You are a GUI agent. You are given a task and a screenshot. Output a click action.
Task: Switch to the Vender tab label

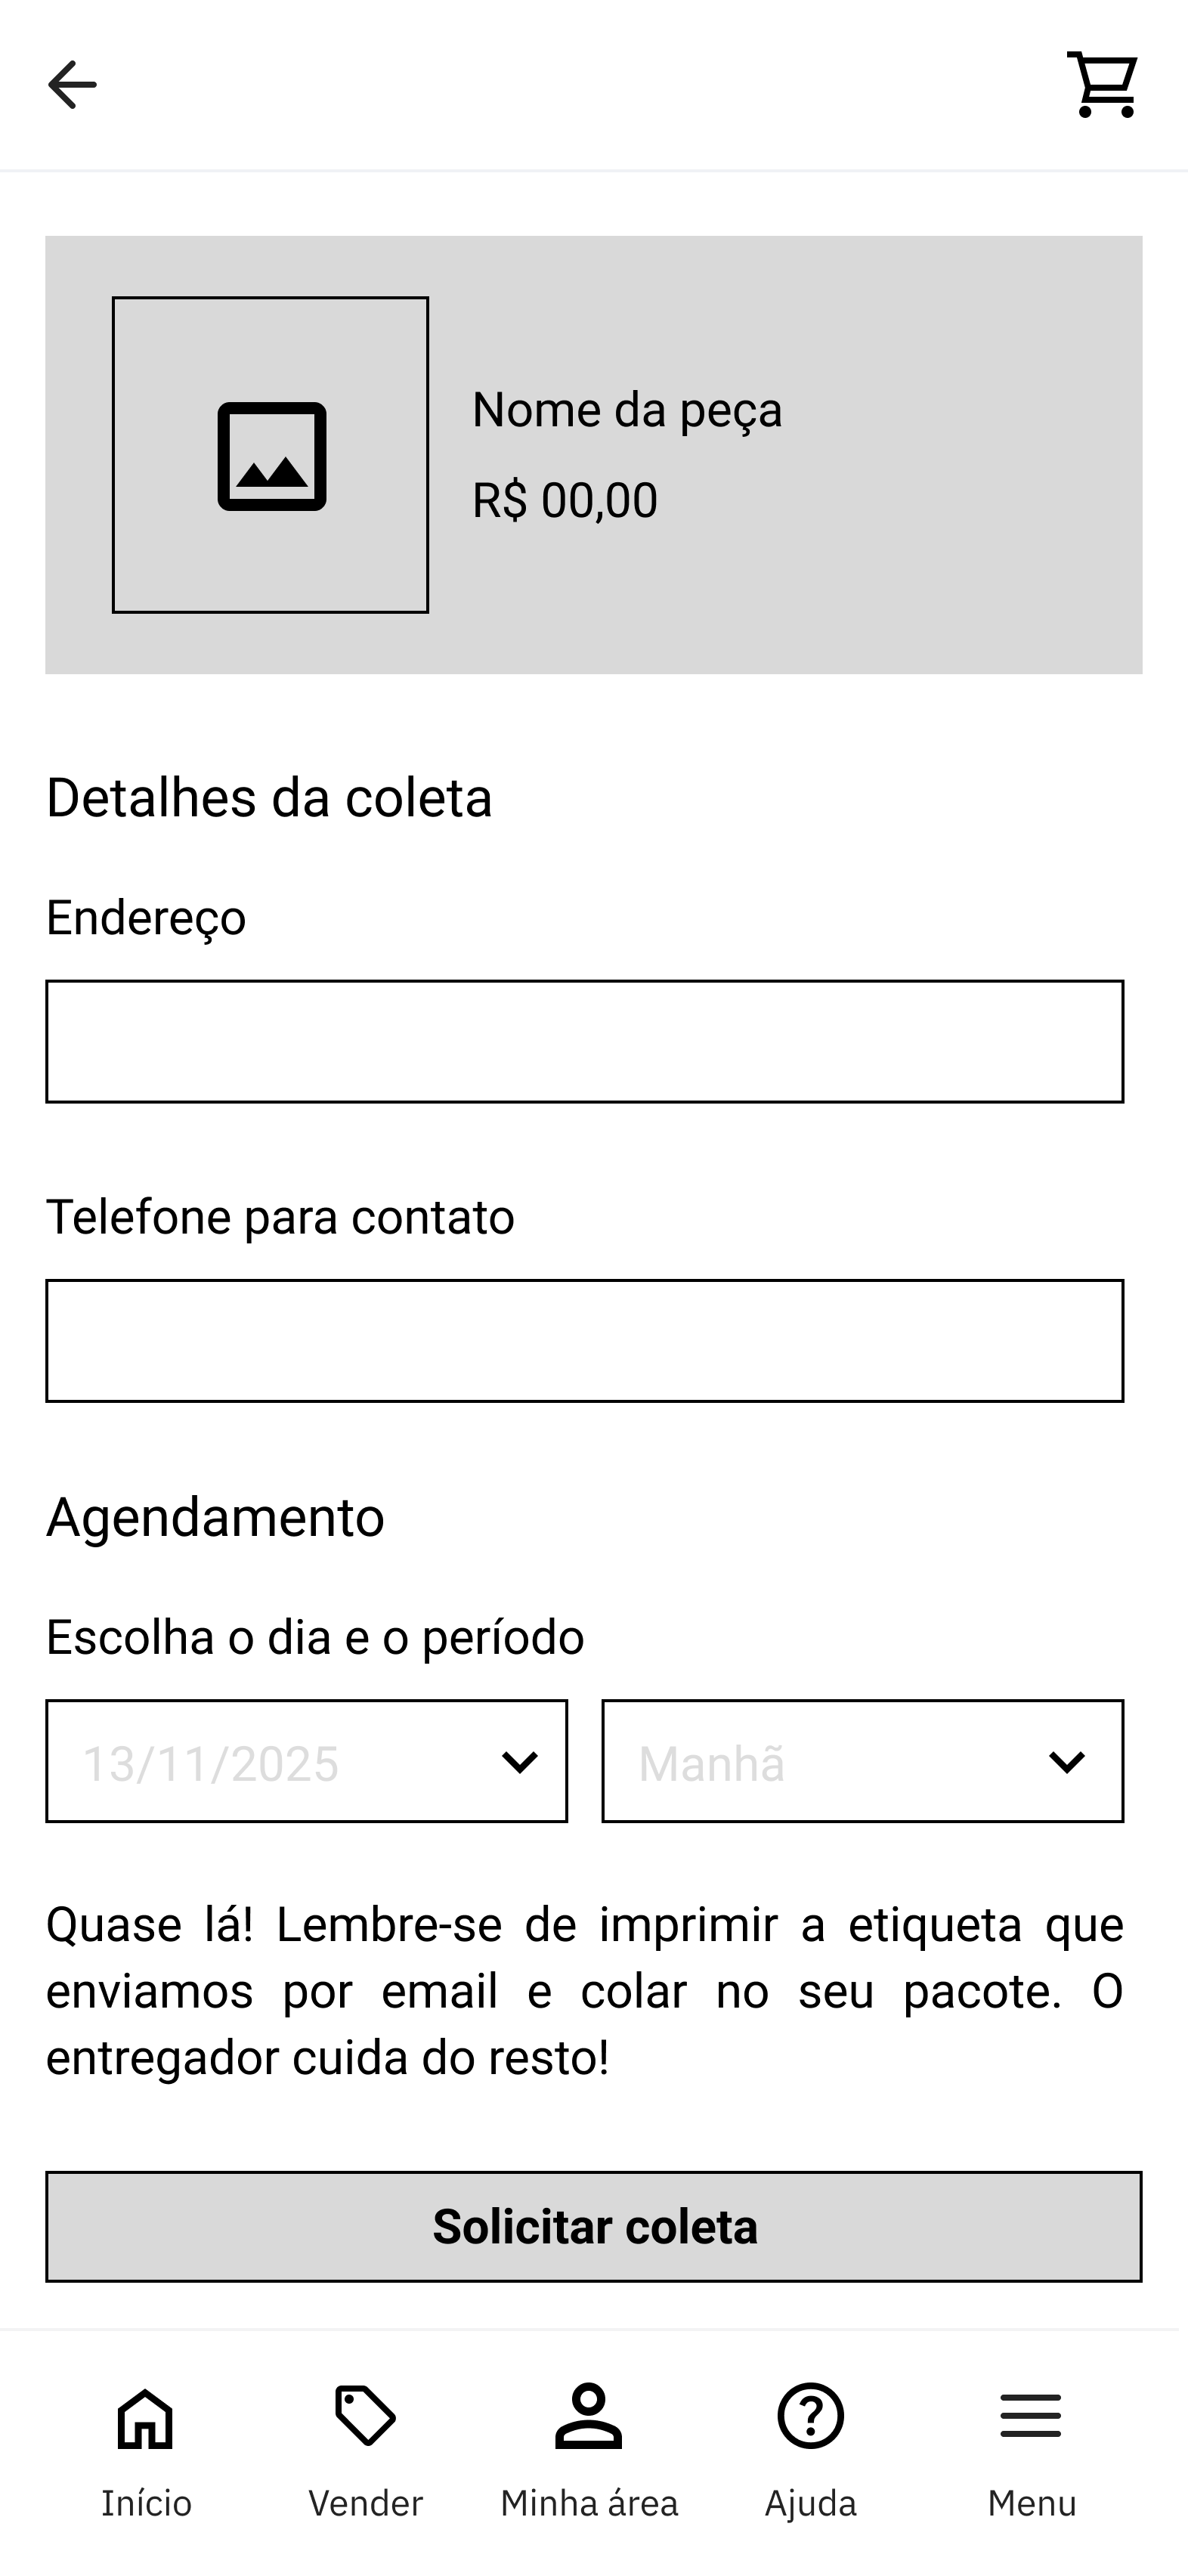point(365,2503)
